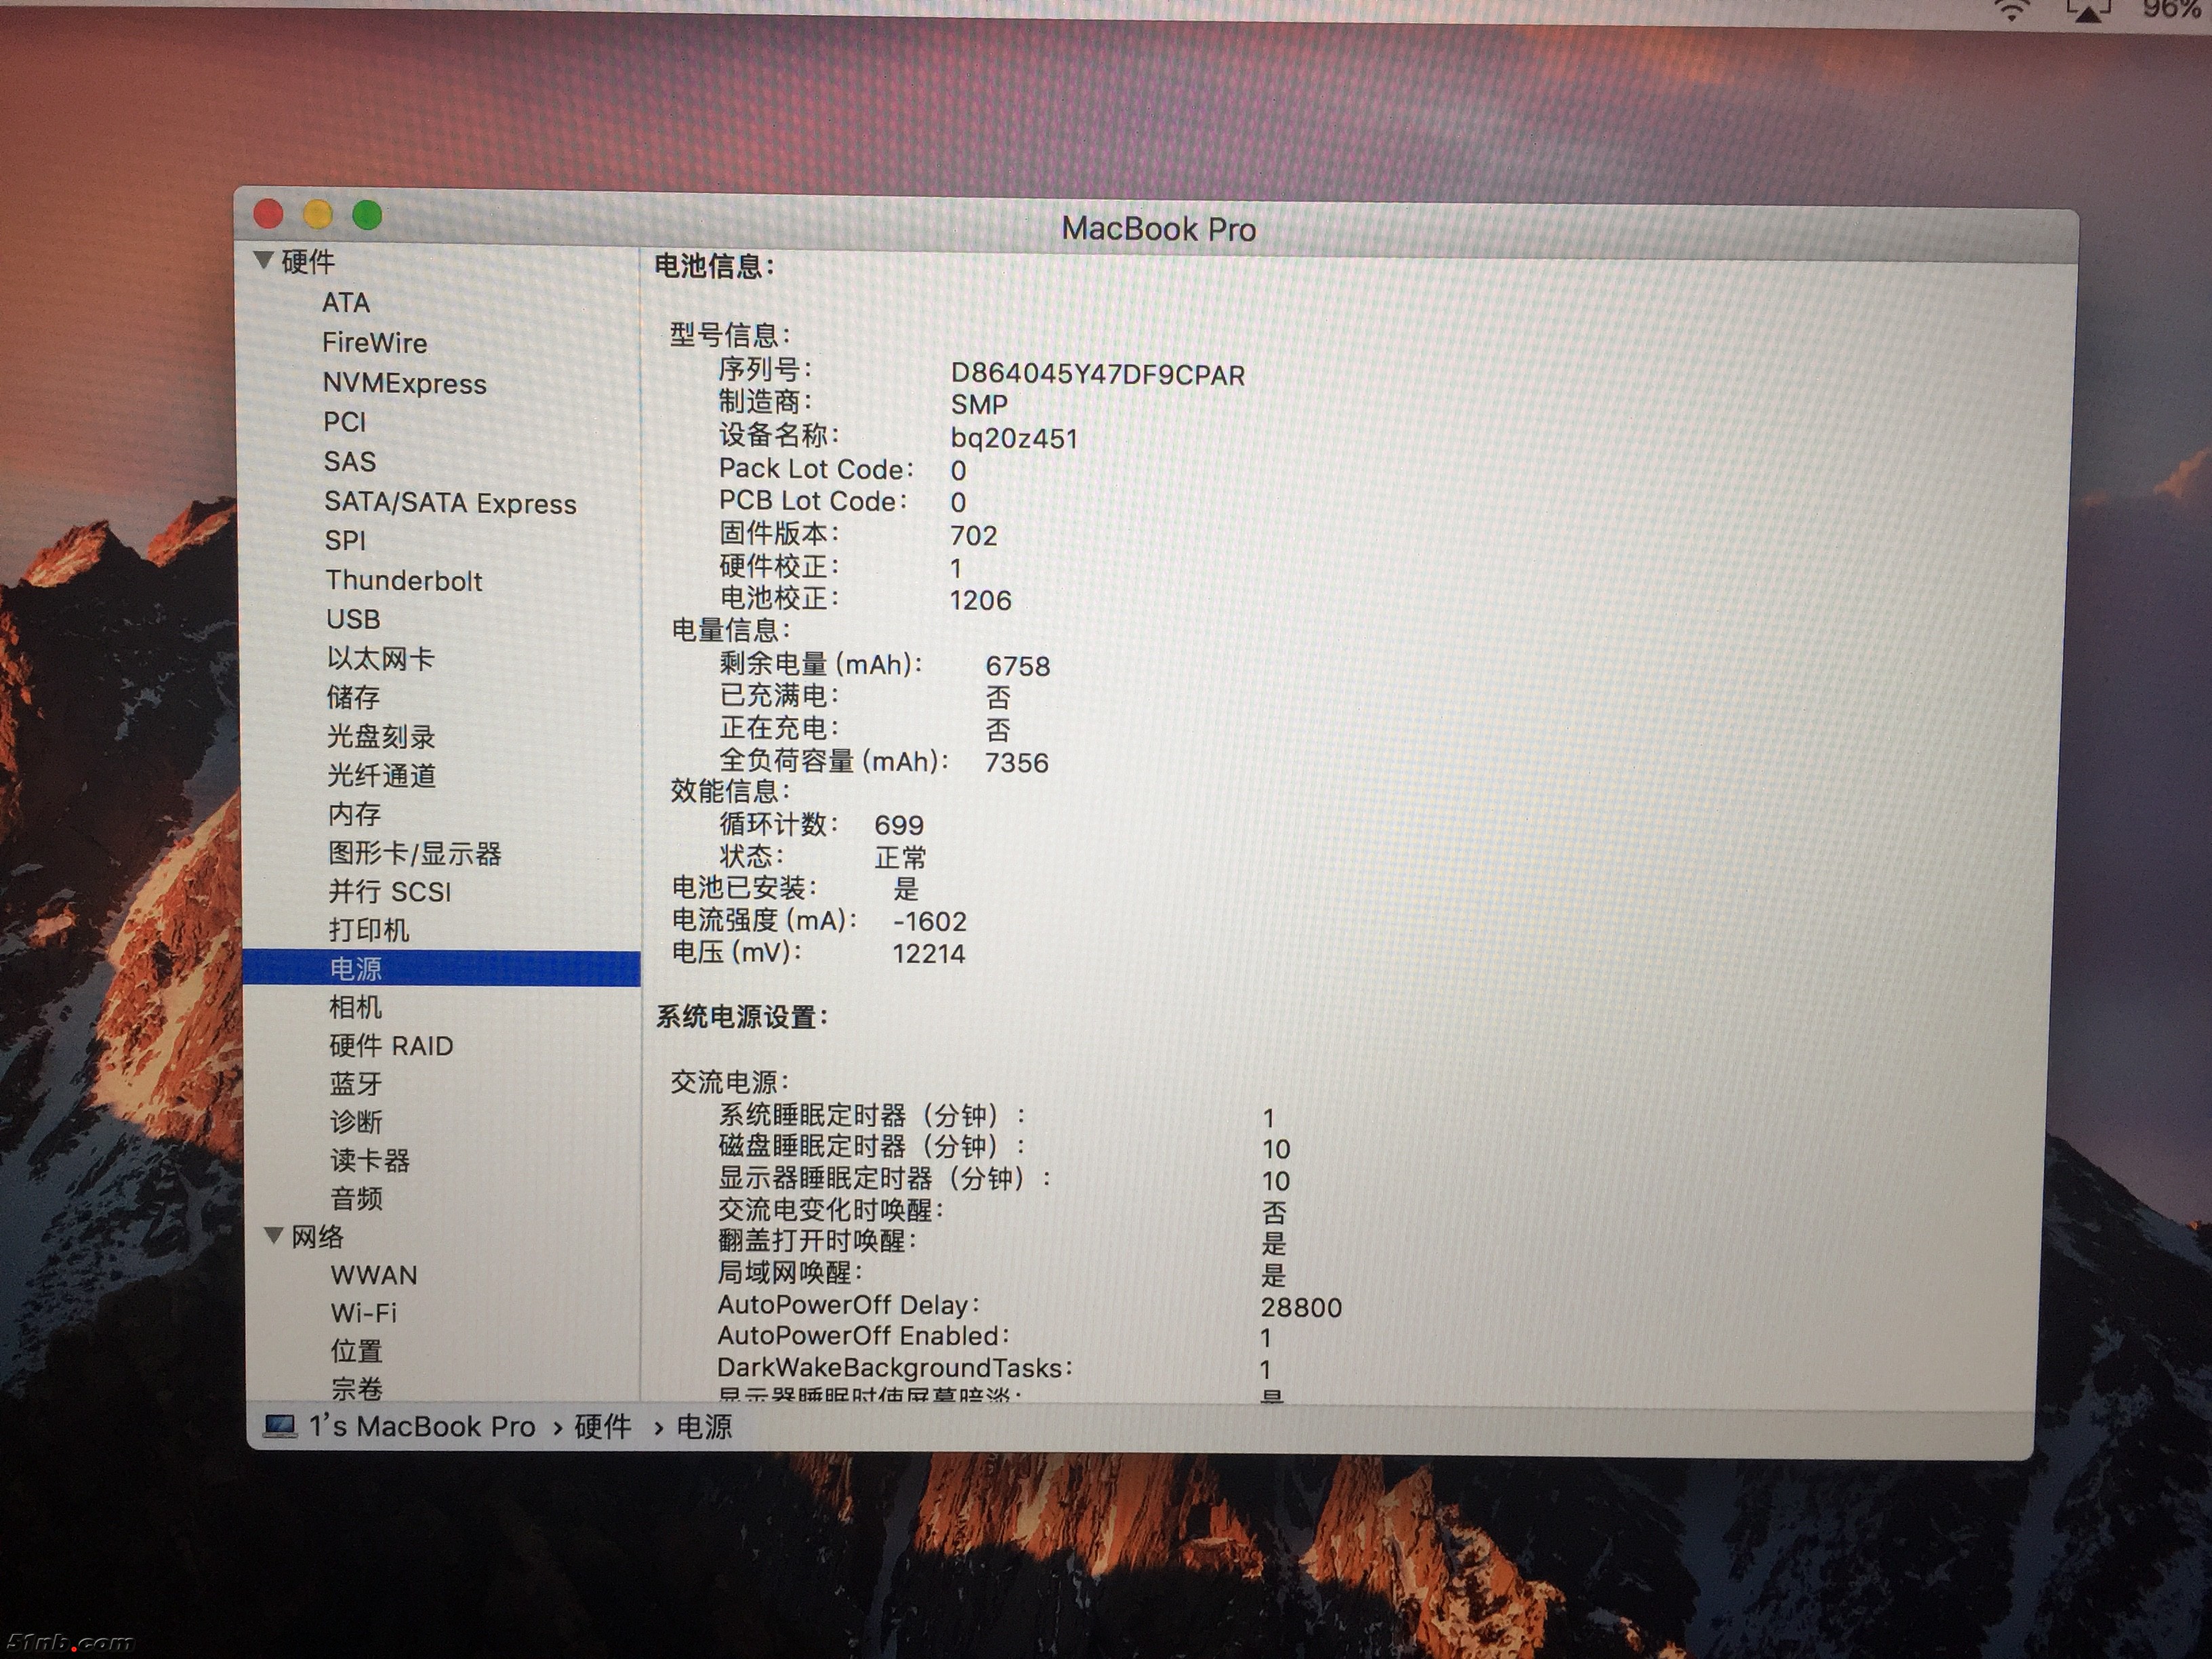
Task: Click the green zoom window button
Action: pyautogui.click(x=367, y=214)
